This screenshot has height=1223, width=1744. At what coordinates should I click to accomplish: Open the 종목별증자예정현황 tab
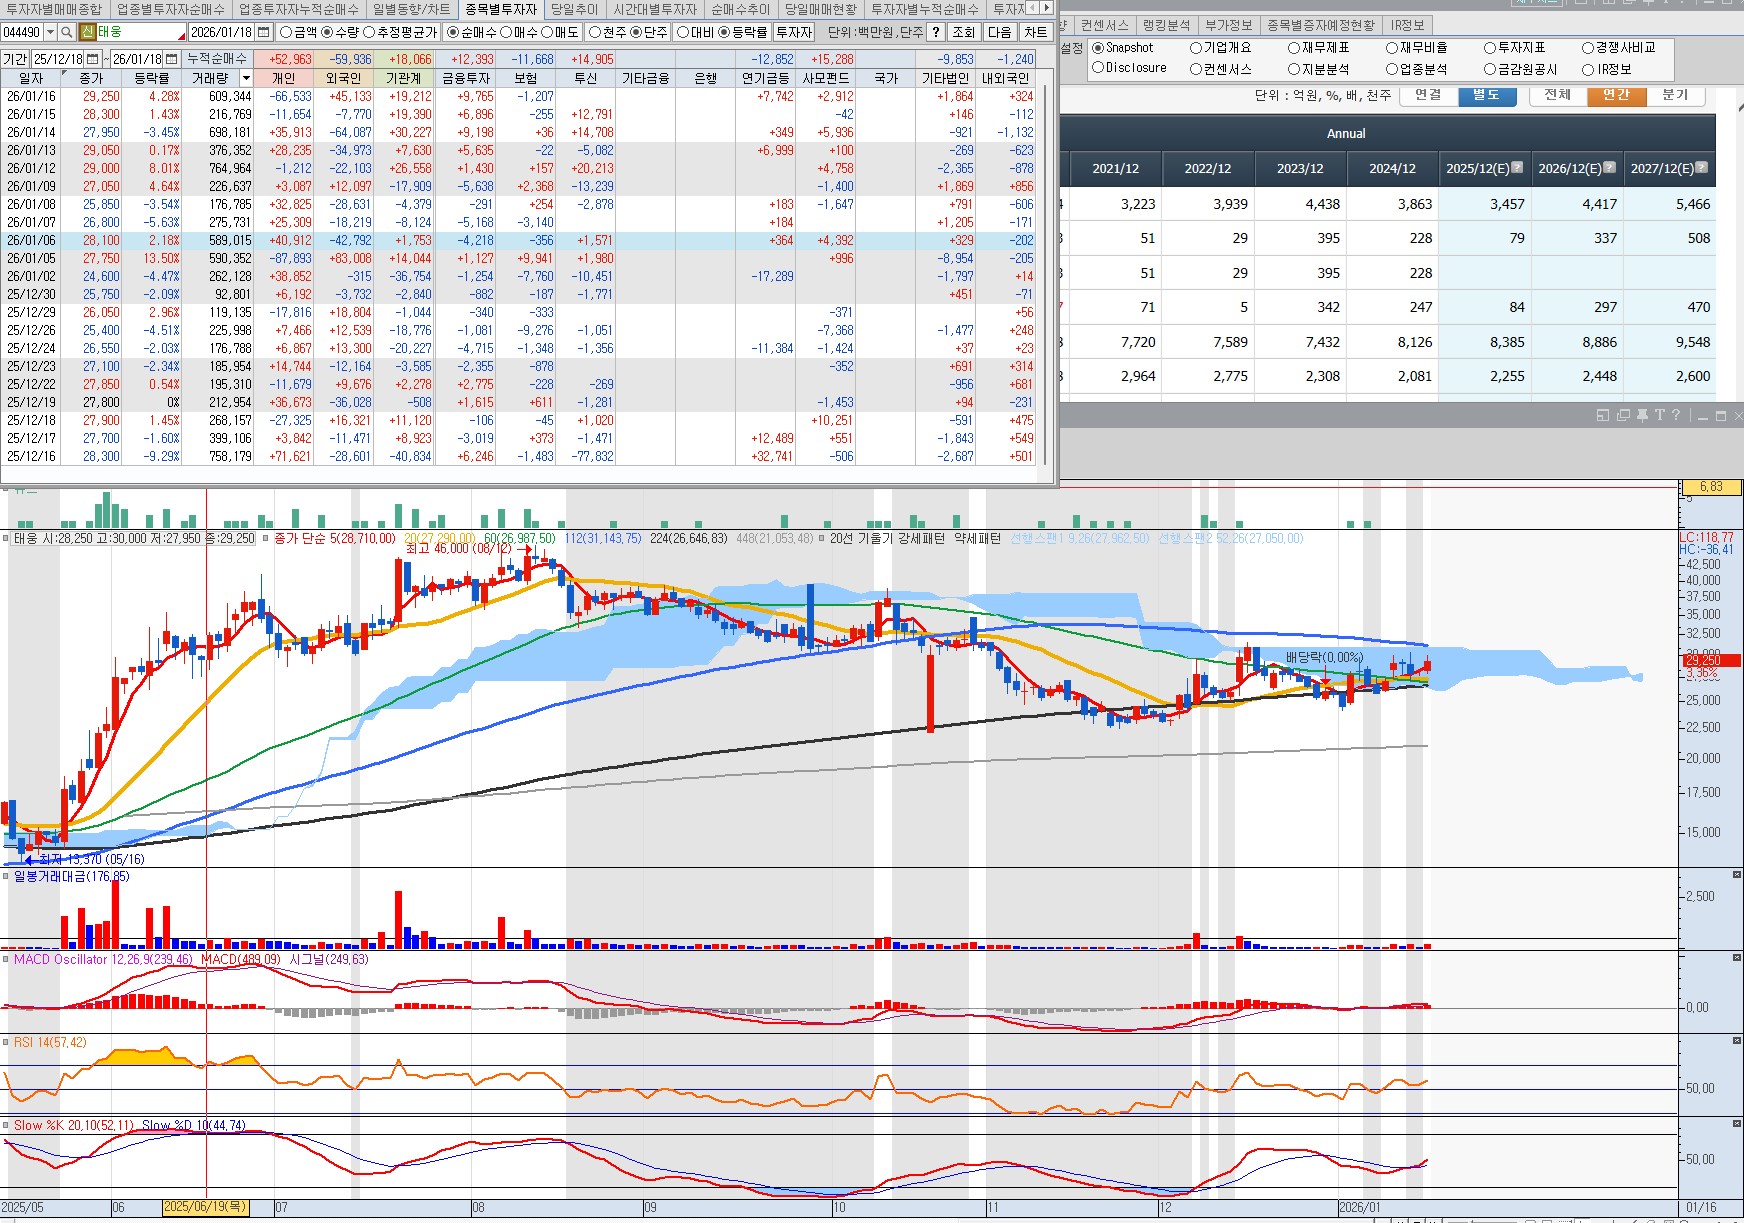point(1321,25)
